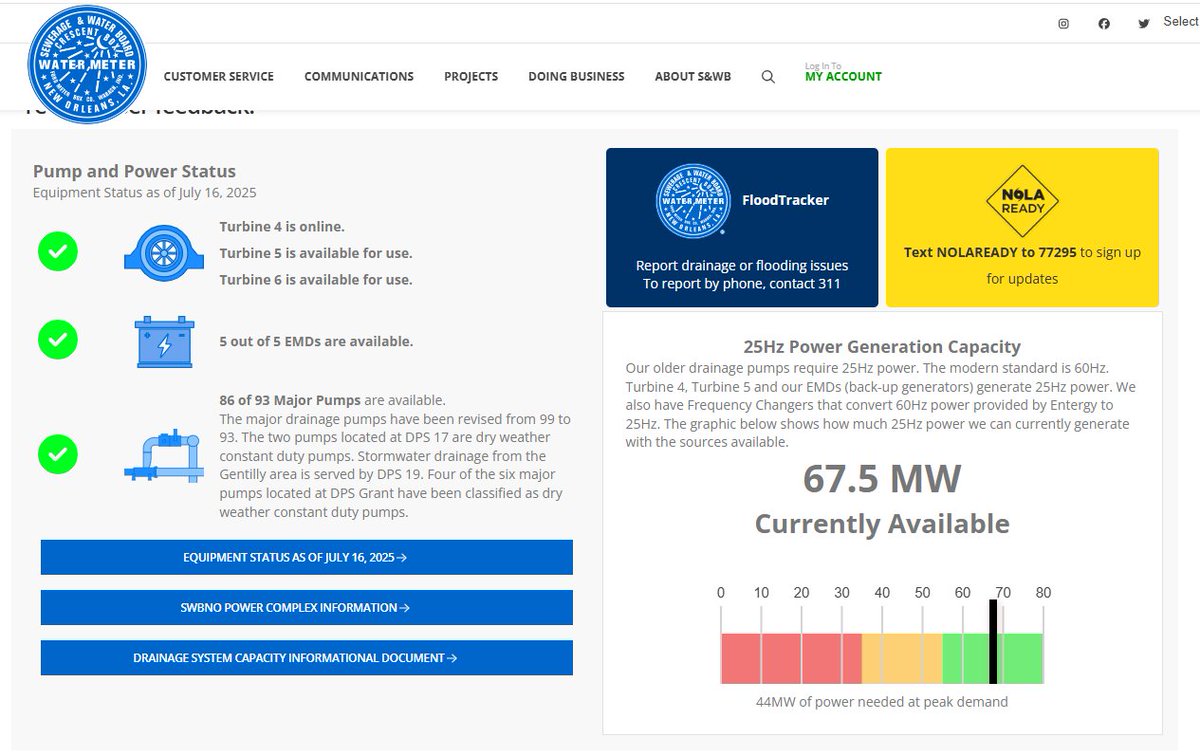Click green checkmark beside EMDs status
1200x756 pixels.
click(x=58, y=341)
